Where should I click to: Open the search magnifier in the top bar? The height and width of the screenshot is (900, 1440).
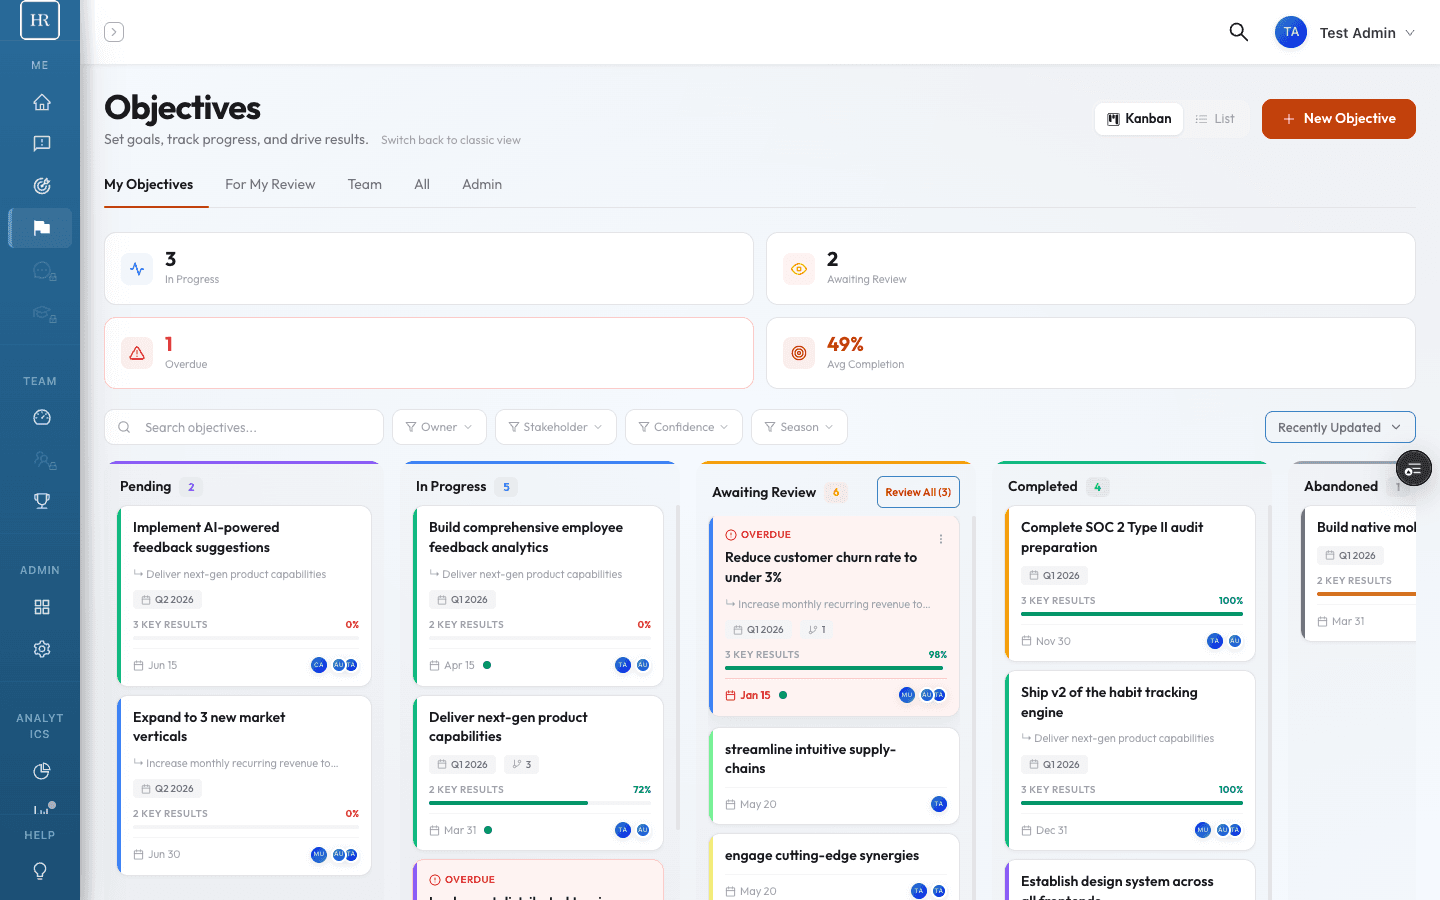(x=1238, y=32)
